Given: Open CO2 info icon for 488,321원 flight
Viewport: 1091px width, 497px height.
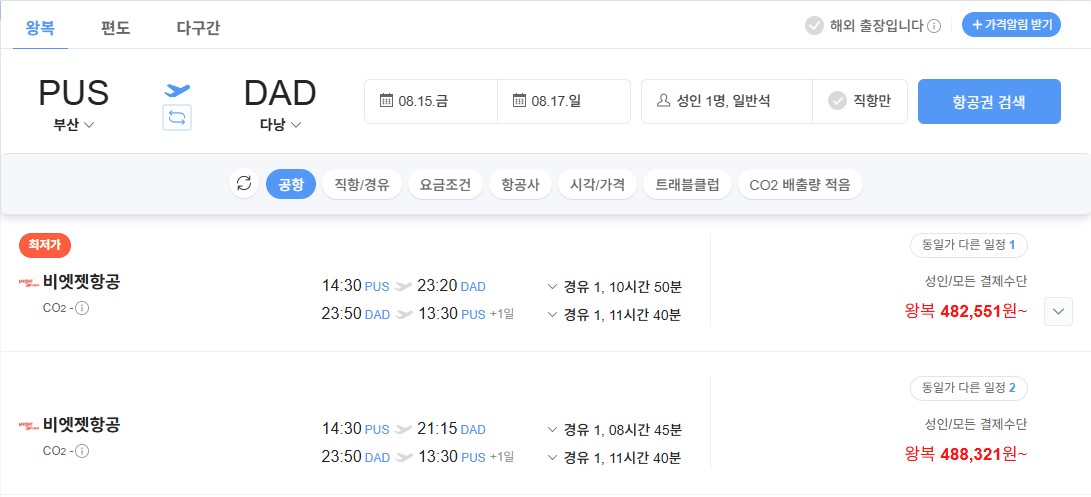Looking at the screenshot, I should click(81, 450).
